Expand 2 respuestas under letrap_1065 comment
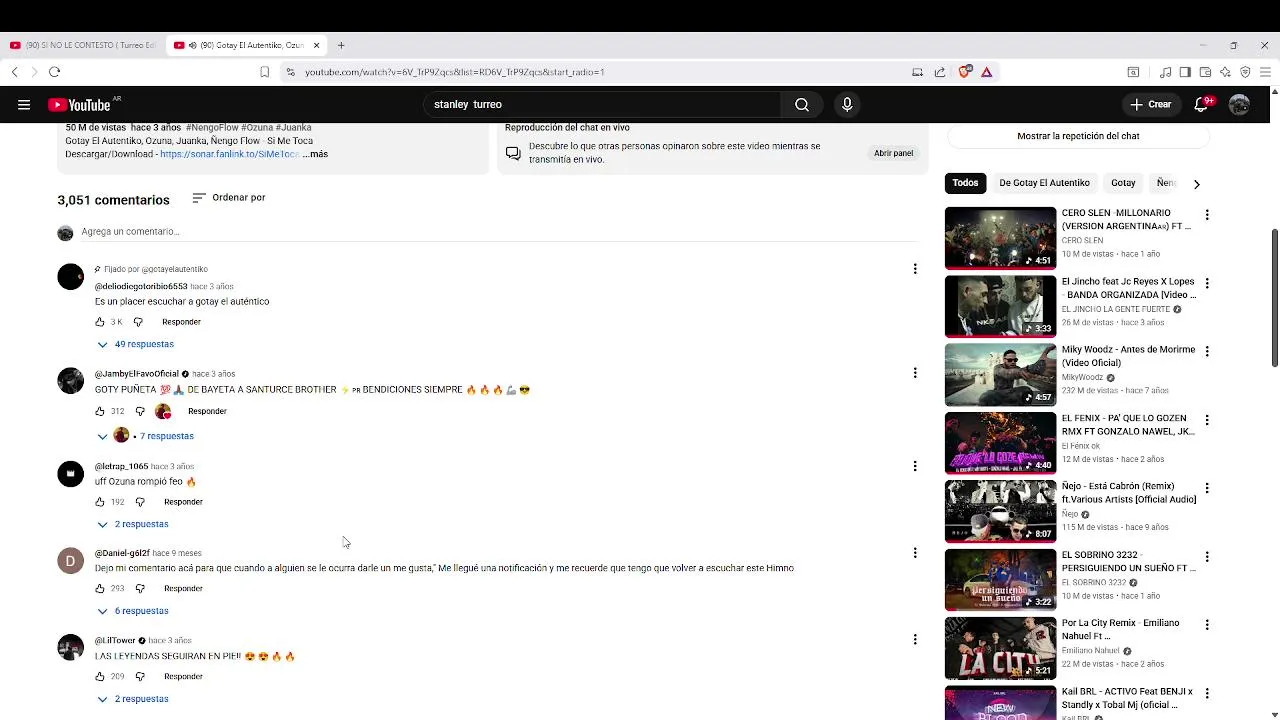 [133, 524]
